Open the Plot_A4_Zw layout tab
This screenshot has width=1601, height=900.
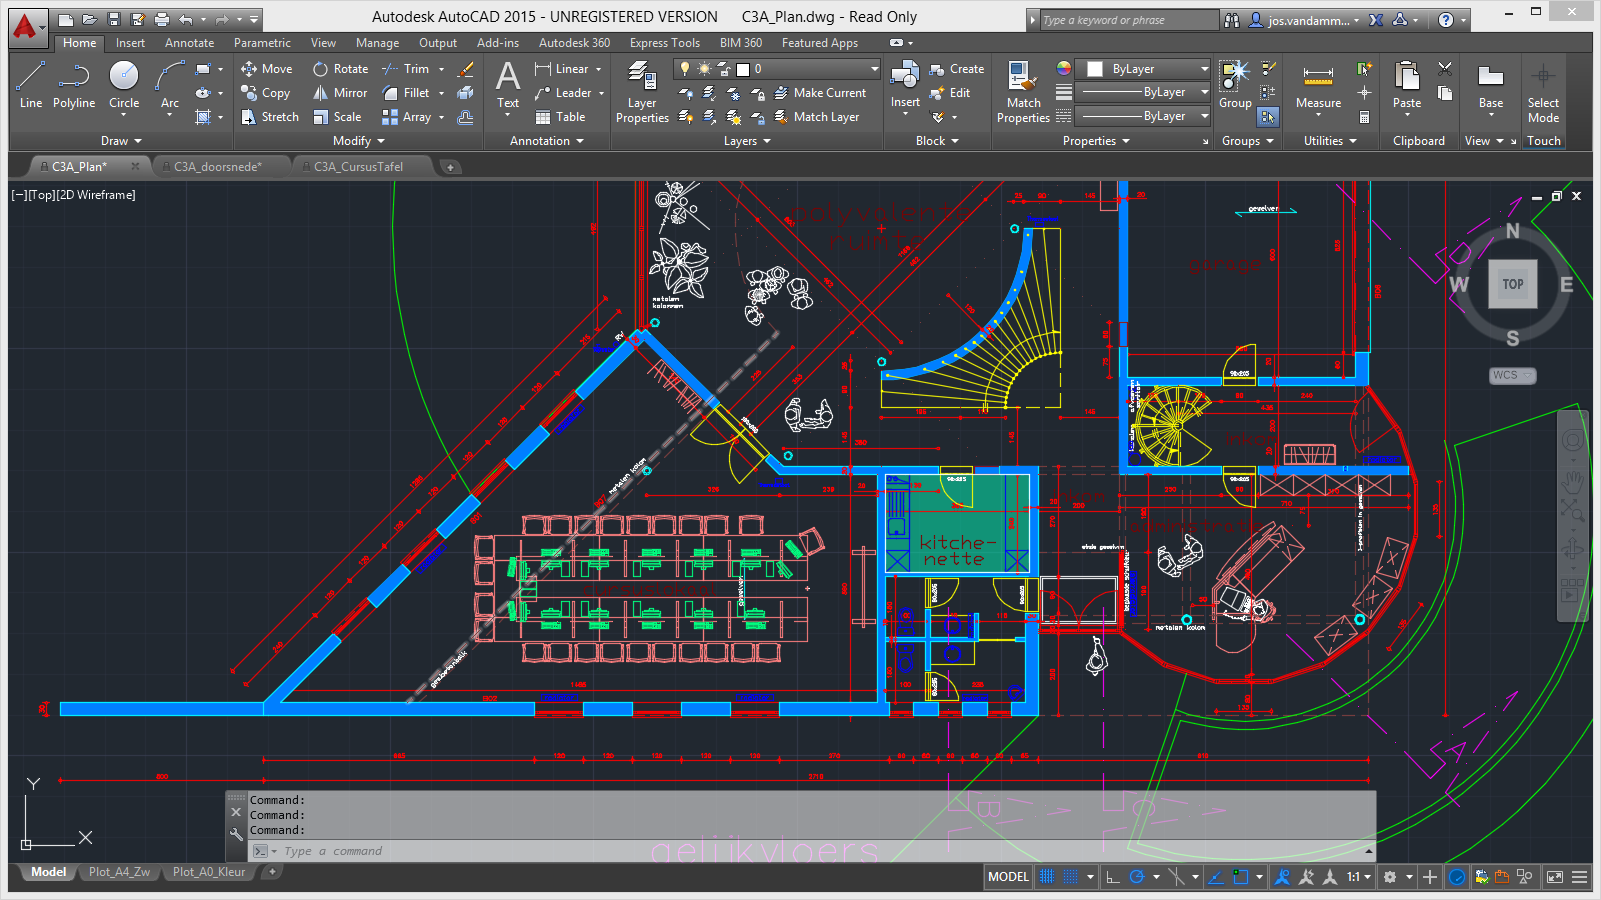(x=119, y=872)
